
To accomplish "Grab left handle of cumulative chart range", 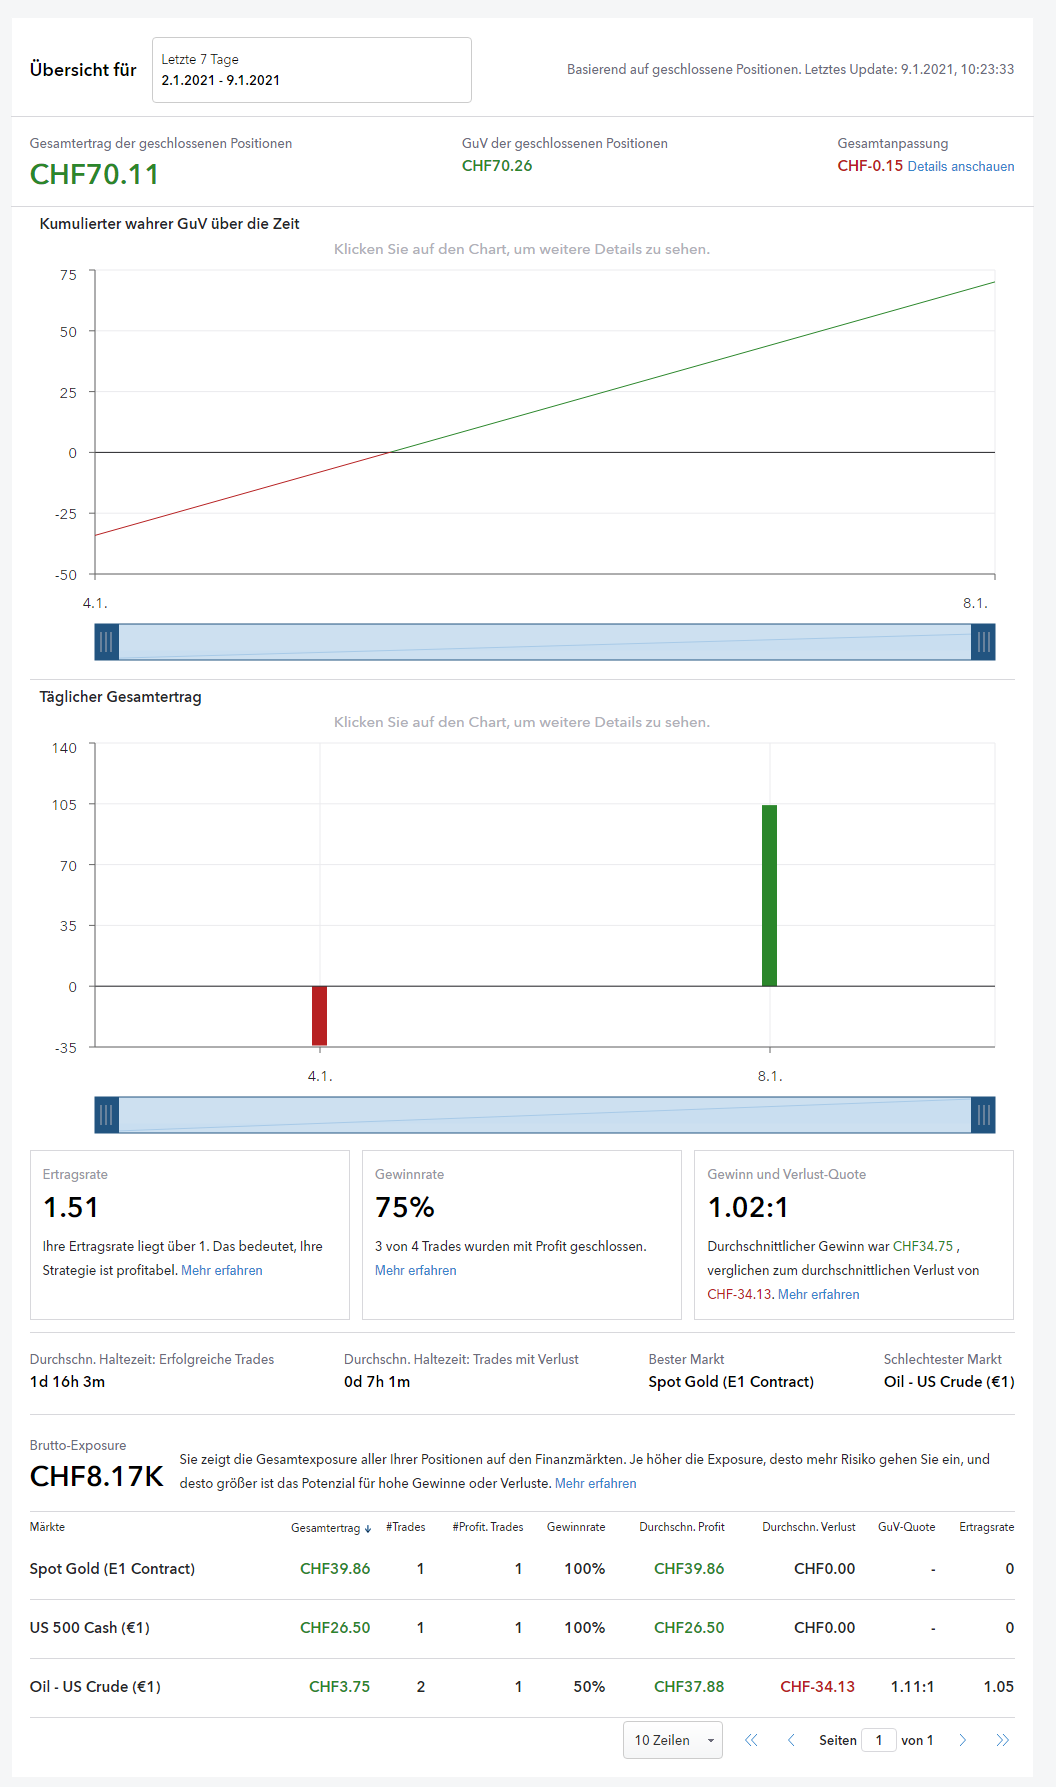I will (x=106, y=642).
